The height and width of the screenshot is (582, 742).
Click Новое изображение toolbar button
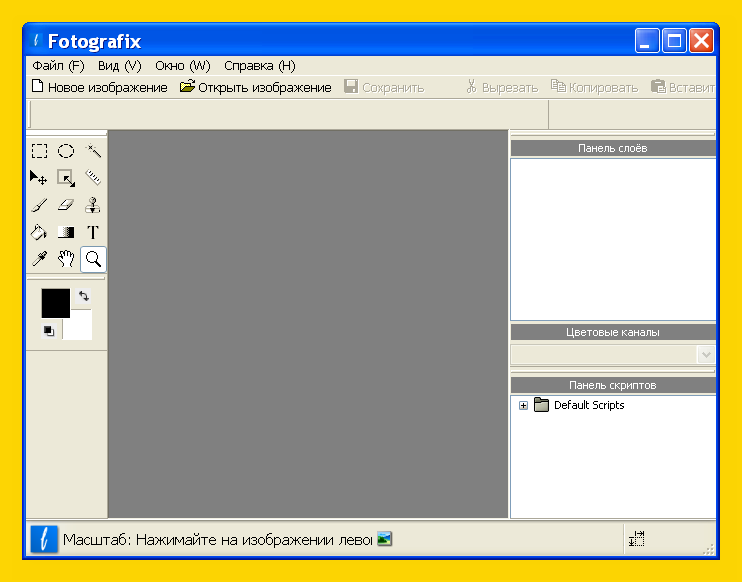tap(99, 88)
